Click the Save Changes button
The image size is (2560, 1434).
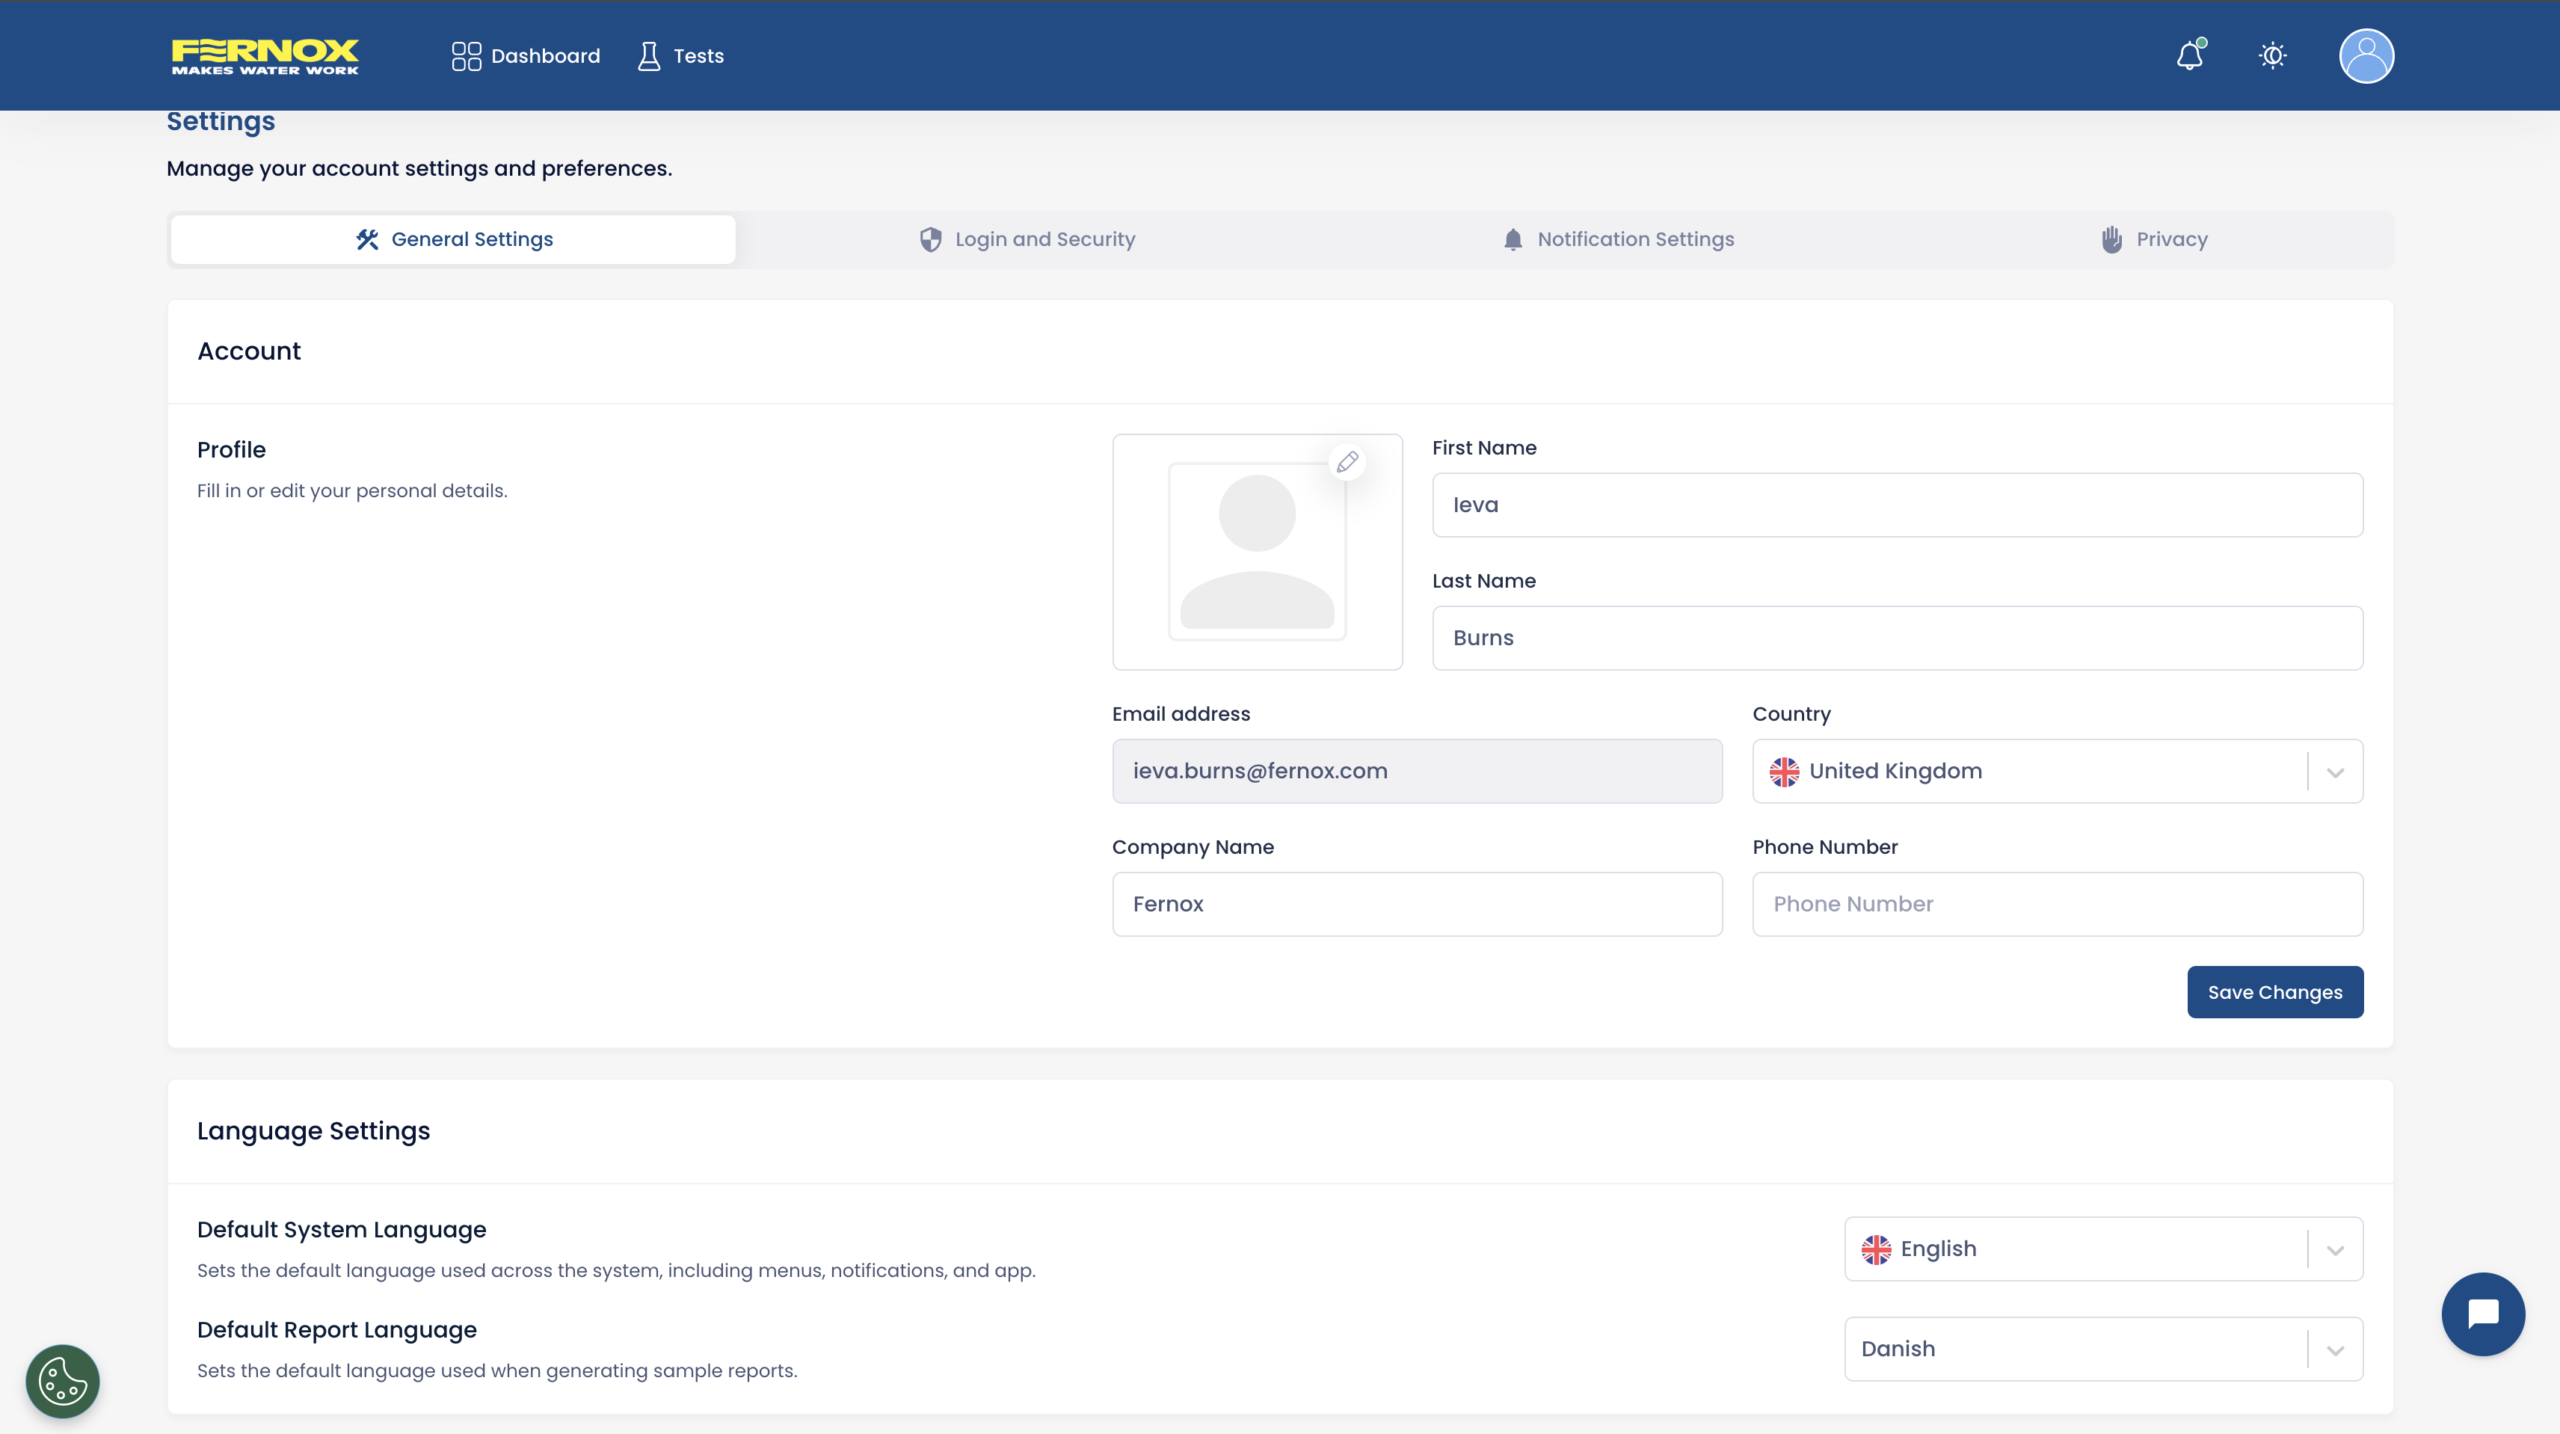[2275, 992]
